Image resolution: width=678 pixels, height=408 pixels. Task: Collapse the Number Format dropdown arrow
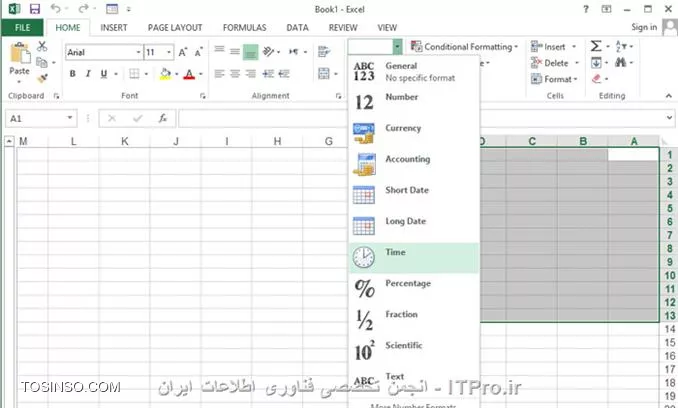point(397,46)
